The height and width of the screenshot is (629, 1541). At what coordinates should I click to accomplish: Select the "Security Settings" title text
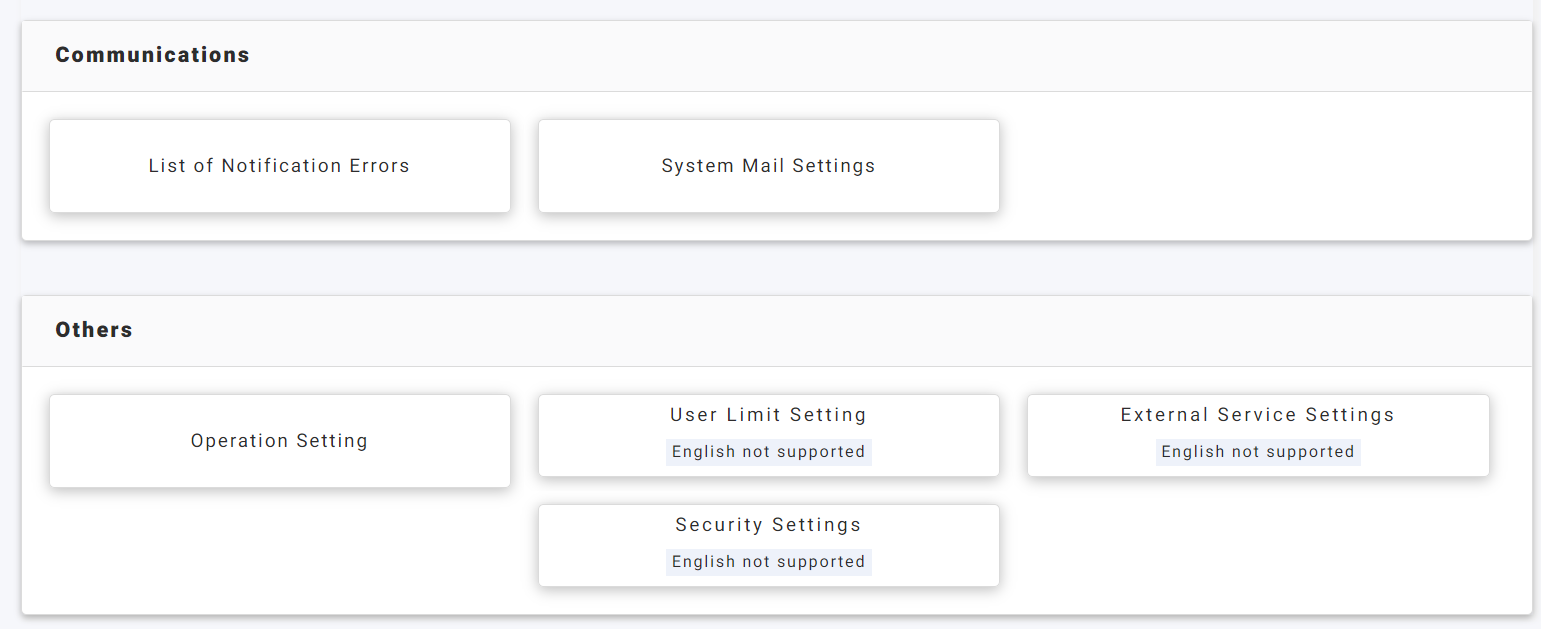tap(768, 525)
